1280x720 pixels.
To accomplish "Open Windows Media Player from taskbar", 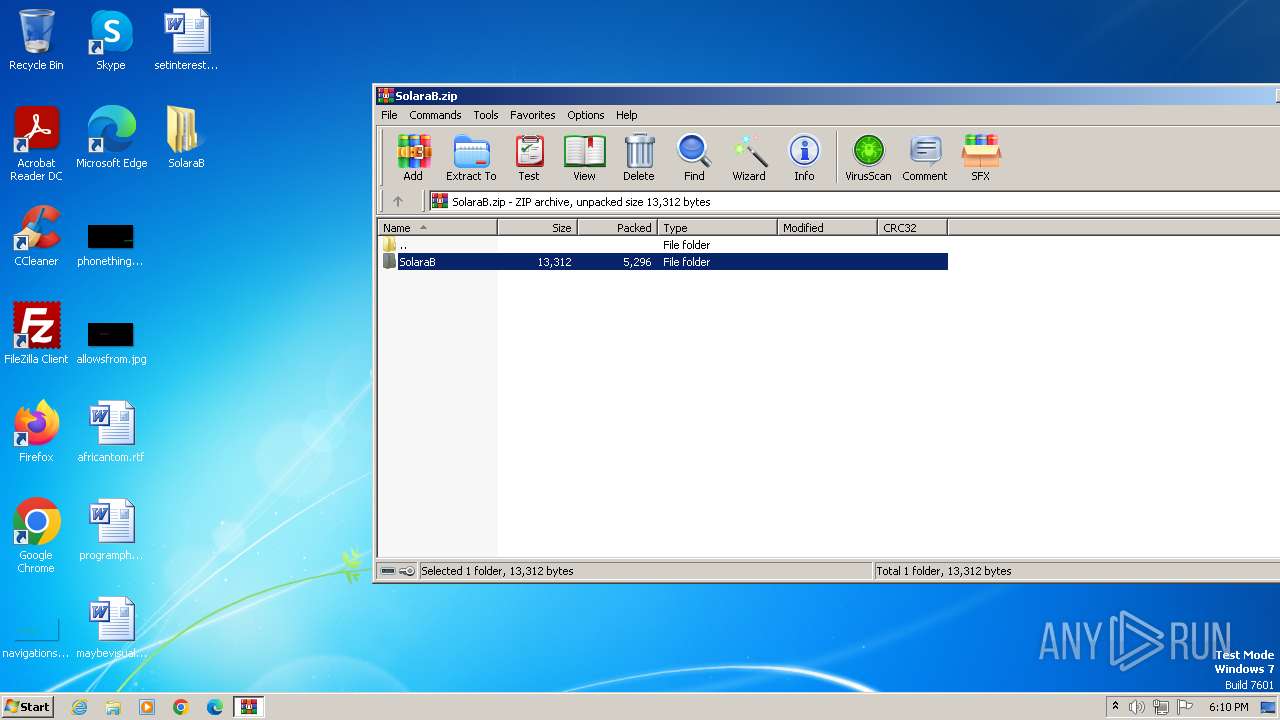I will point(147,707).
